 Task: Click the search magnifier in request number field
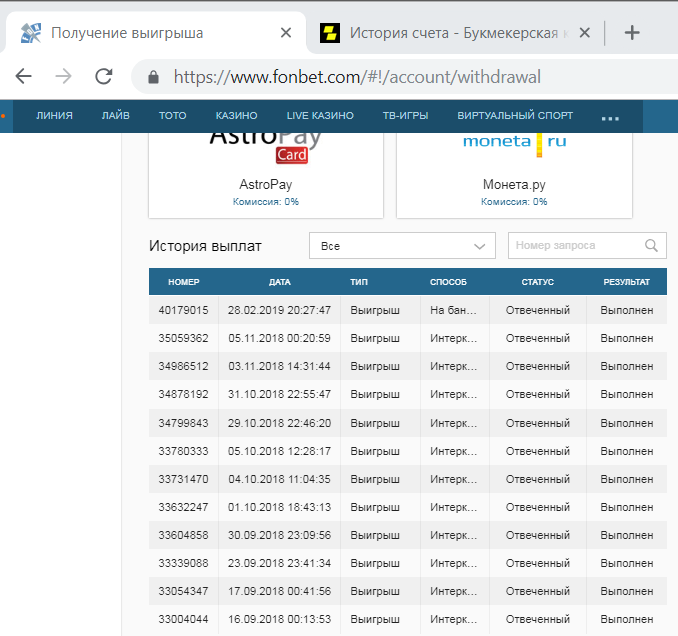point(651,245)
